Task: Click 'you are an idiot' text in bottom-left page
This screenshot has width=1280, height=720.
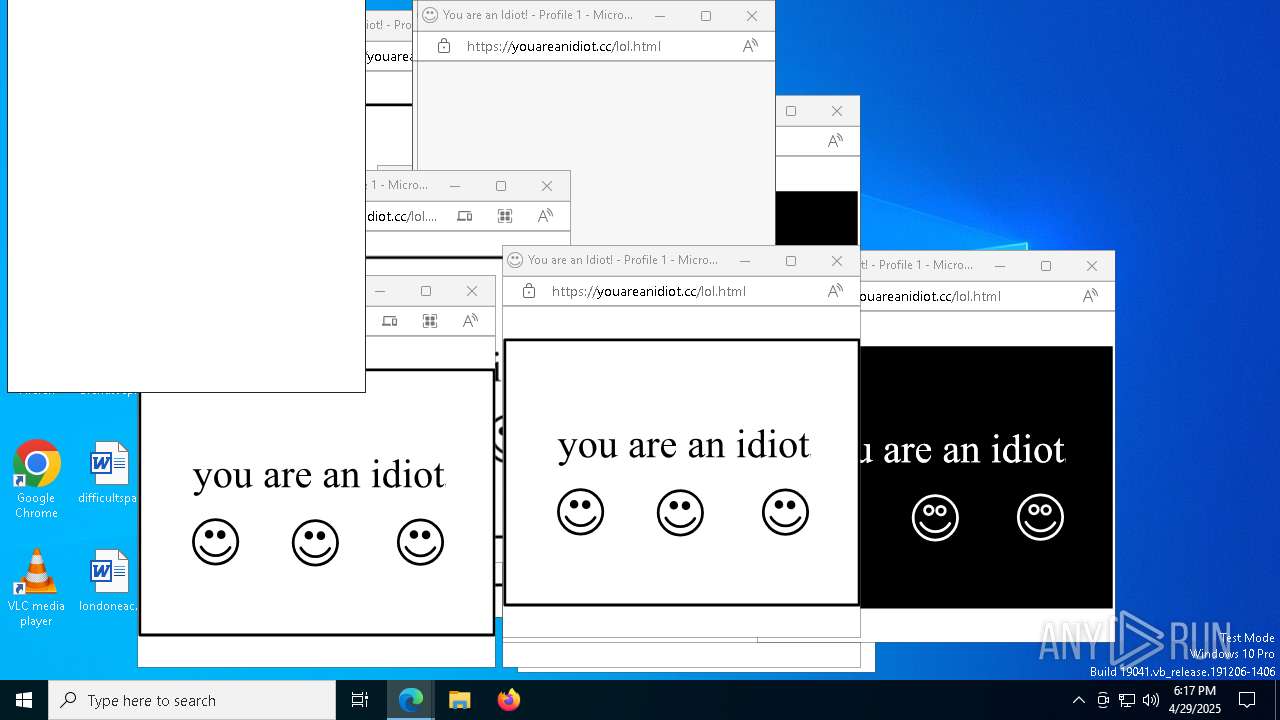Action: pyautogui.click(x=319, y=475)
